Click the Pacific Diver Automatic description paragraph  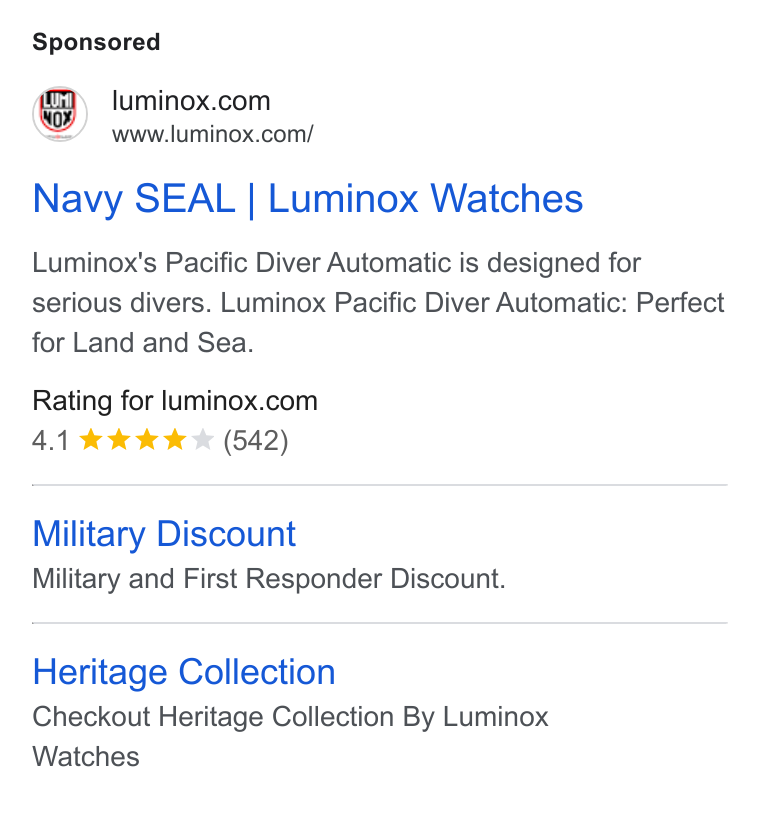[x=378, y=303]
